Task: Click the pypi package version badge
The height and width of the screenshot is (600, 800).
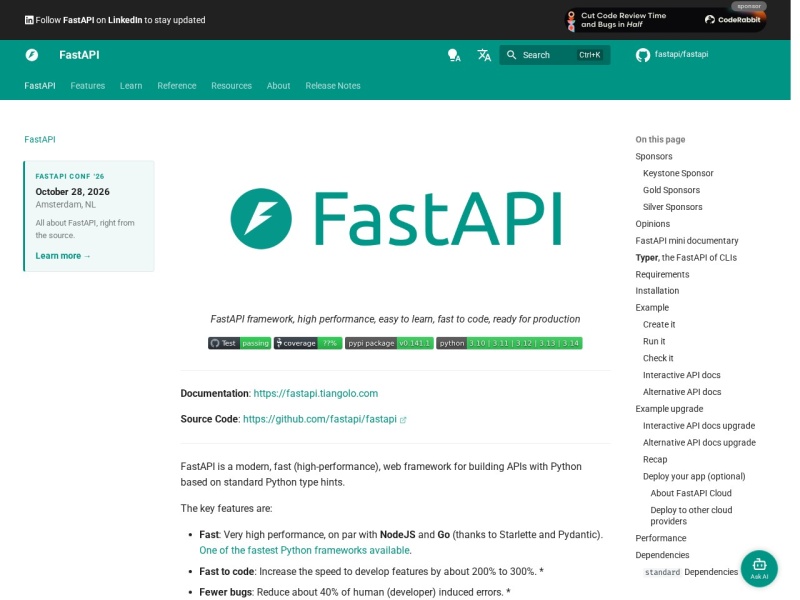Action: (389, 343)
